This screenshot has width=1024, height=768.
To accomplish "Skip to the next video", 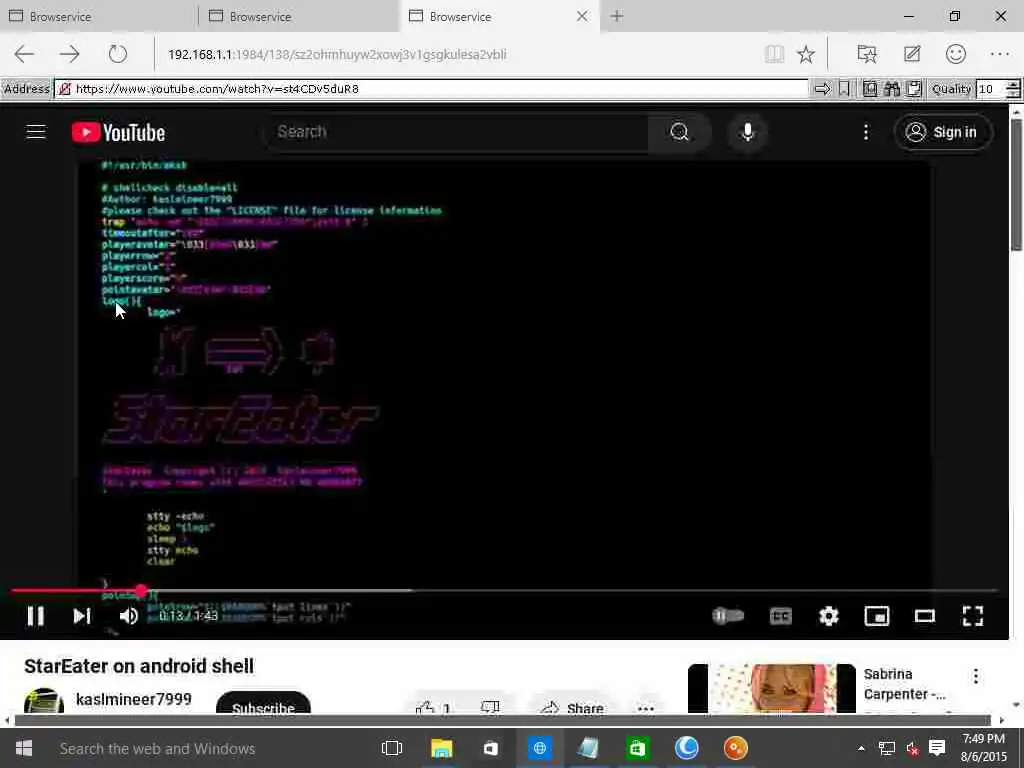I will coord(82,616).
